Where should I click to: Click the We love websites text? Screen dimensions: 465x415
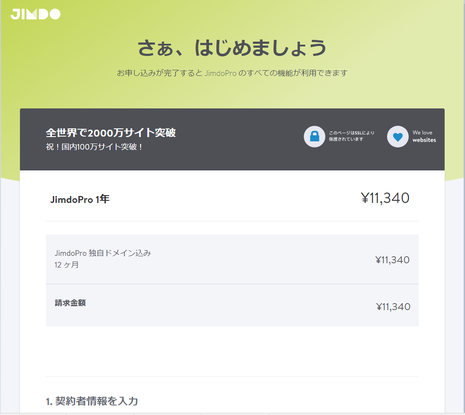click(424, 136)
